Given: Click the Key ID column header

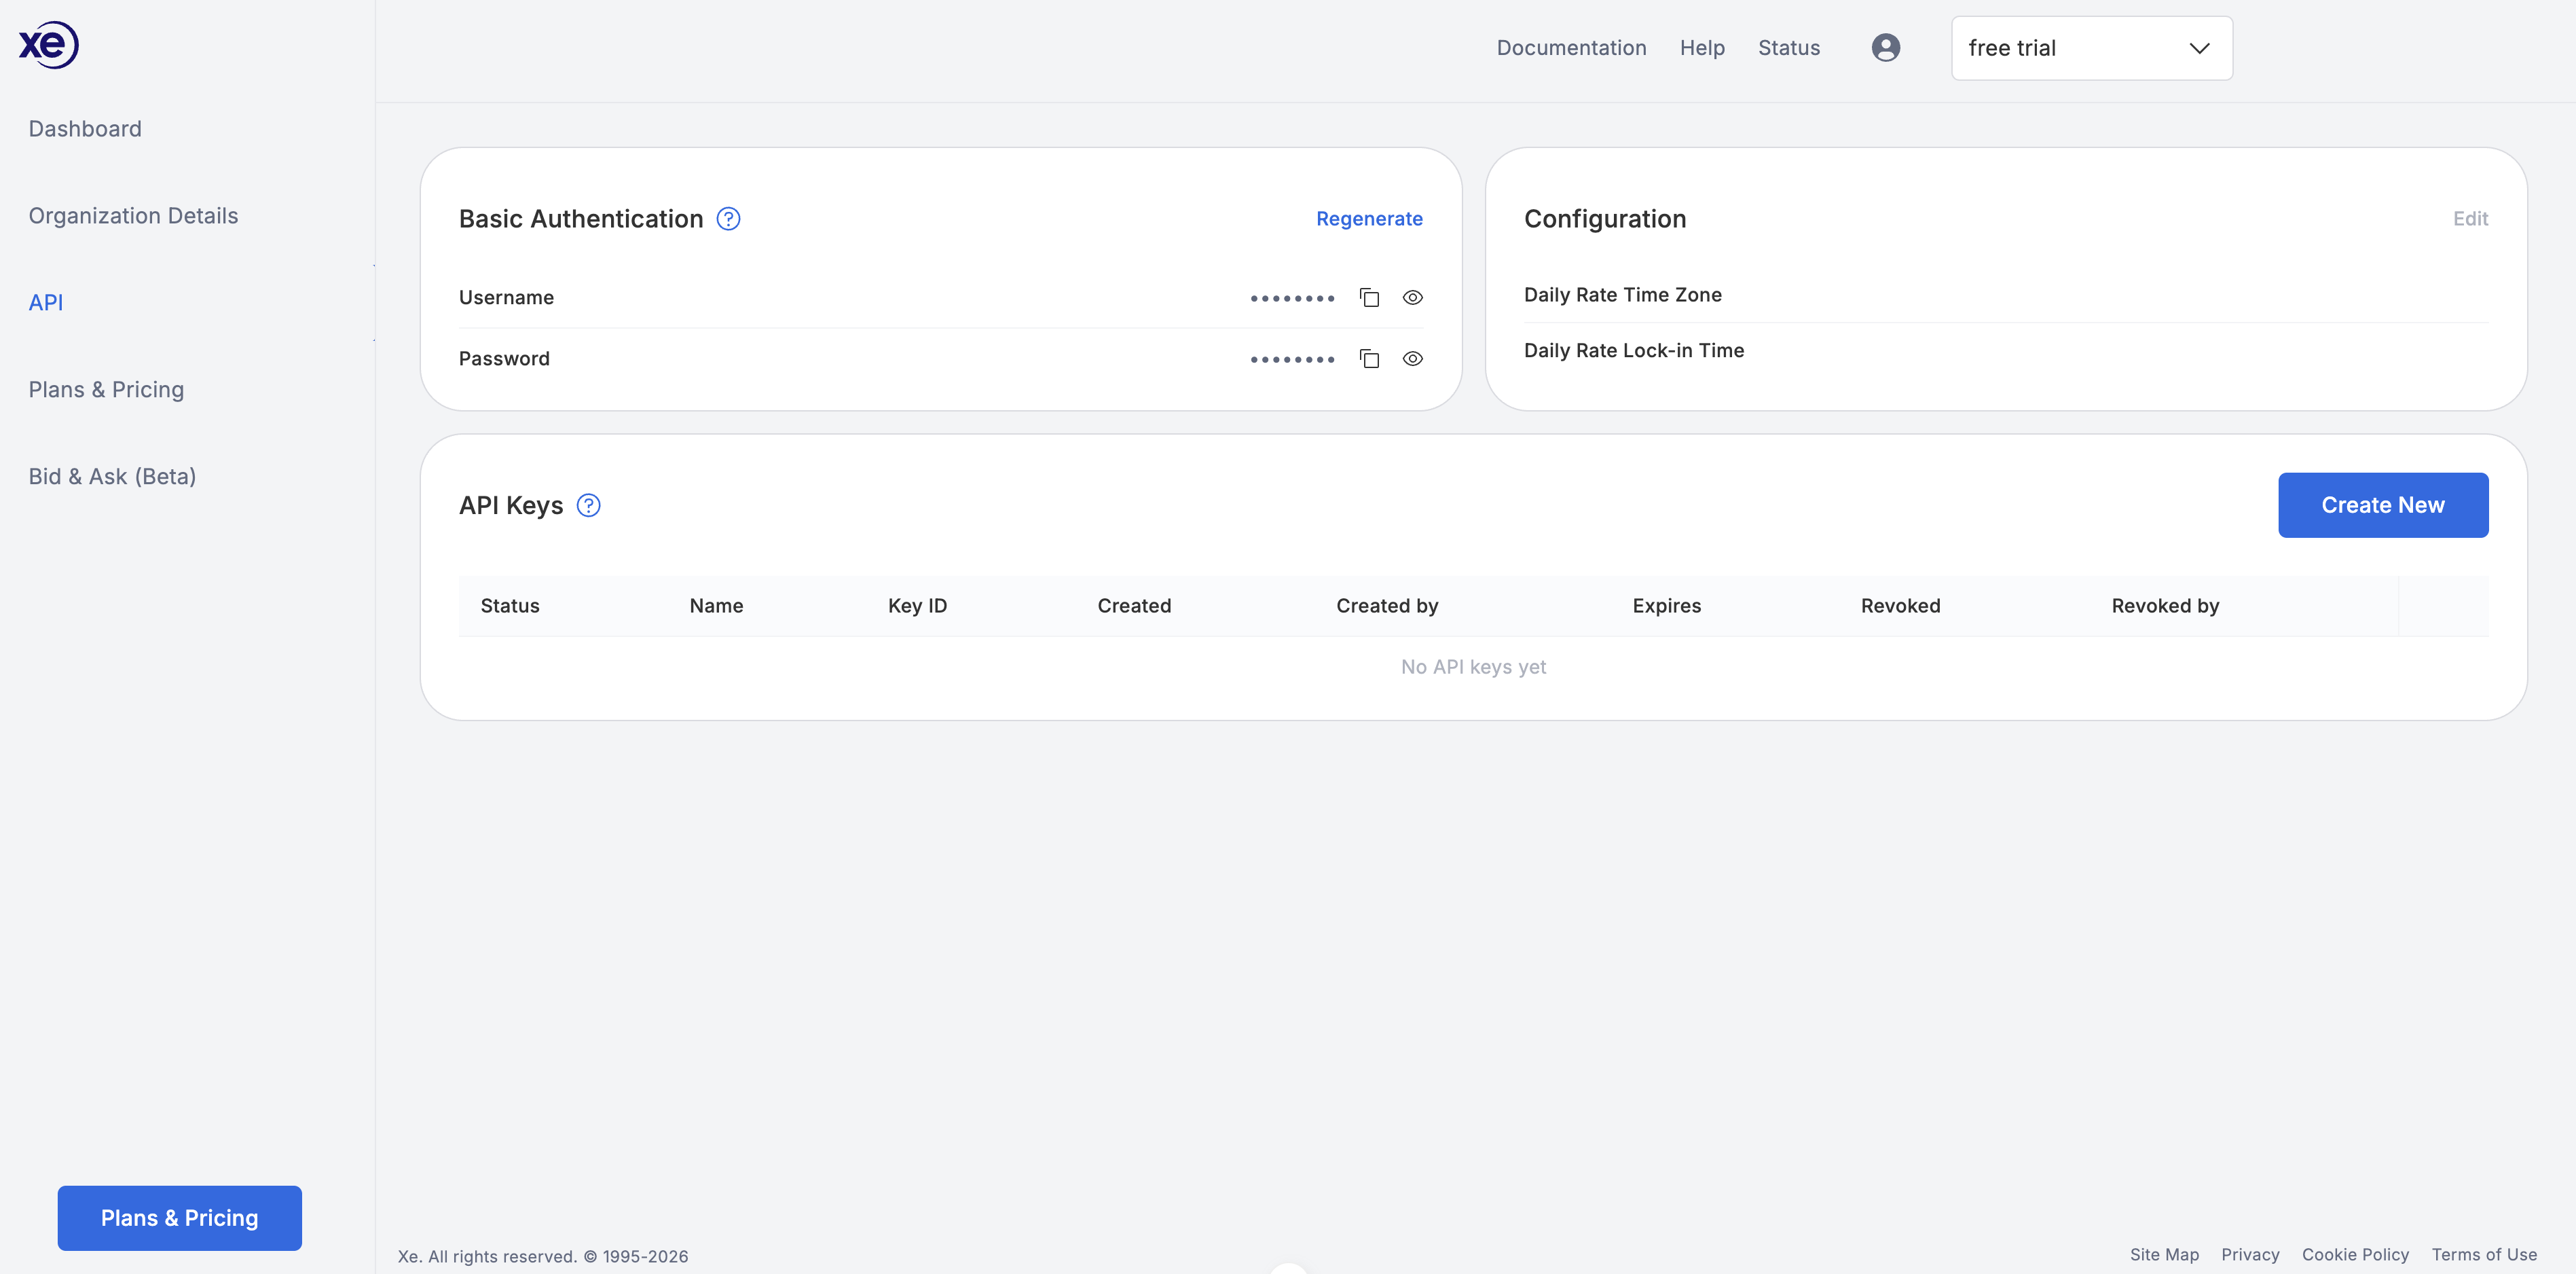Looking at the screenshot, I should (917, 606).
